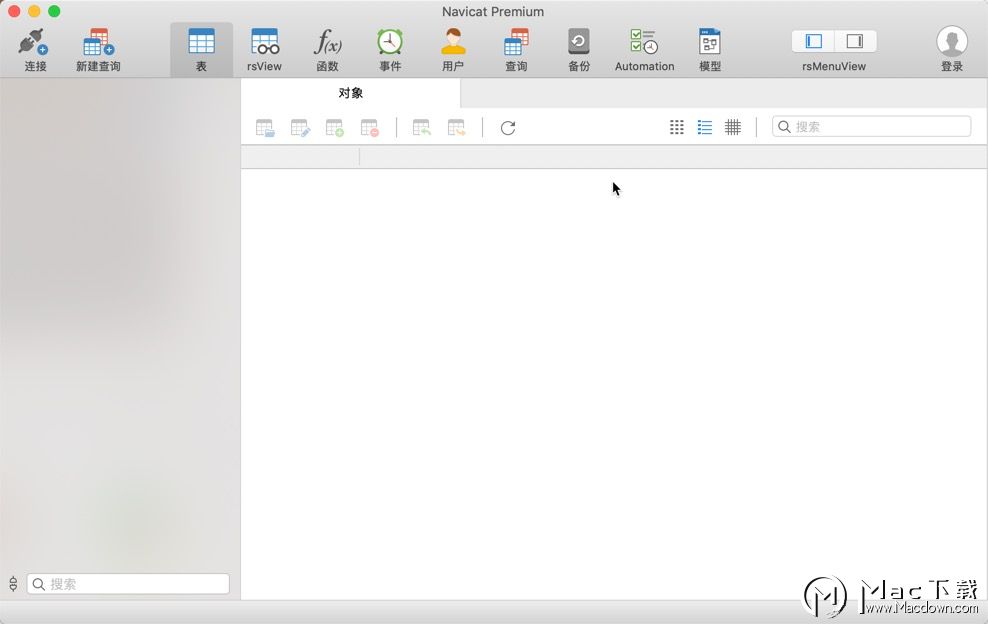The image size is (988, 624).
Task: Open the 连接 (Connection) icon
Action: pos(34,42)
